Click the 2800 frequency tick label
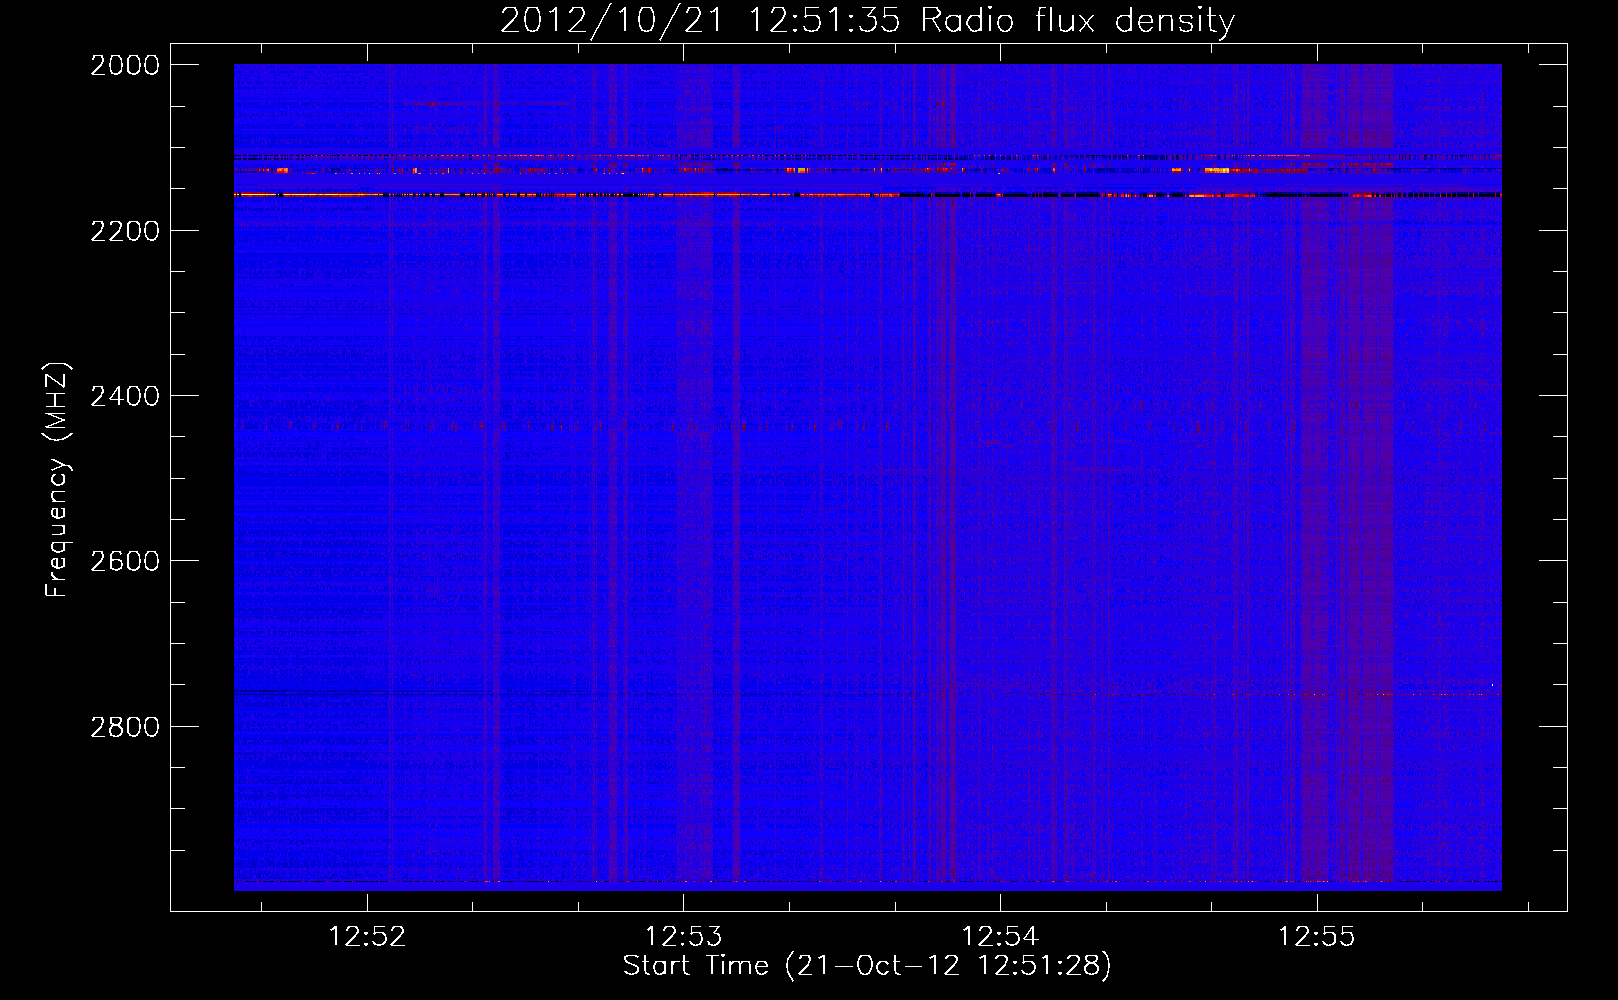The height and width of the screenshot is (1000, 1618). coord(125,726)
